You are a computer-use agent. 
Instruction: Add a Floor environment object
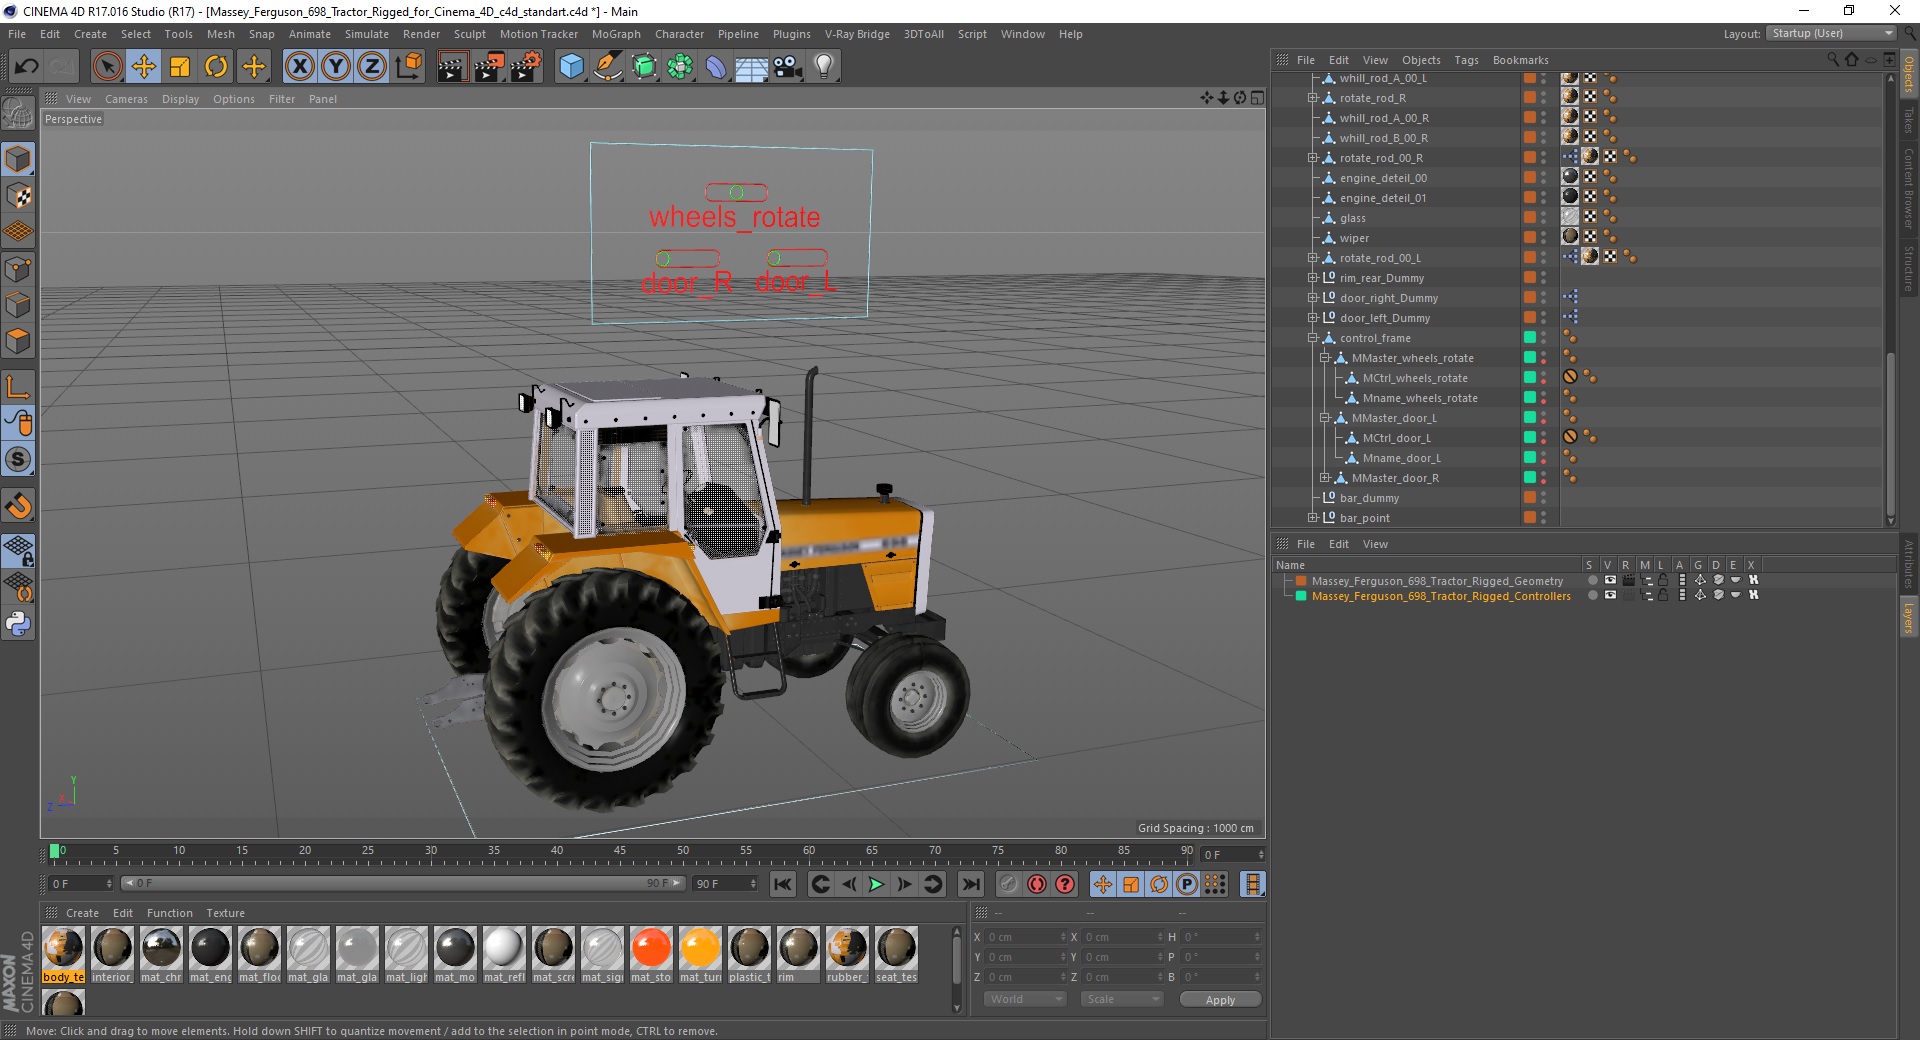(x=752, y=67)
